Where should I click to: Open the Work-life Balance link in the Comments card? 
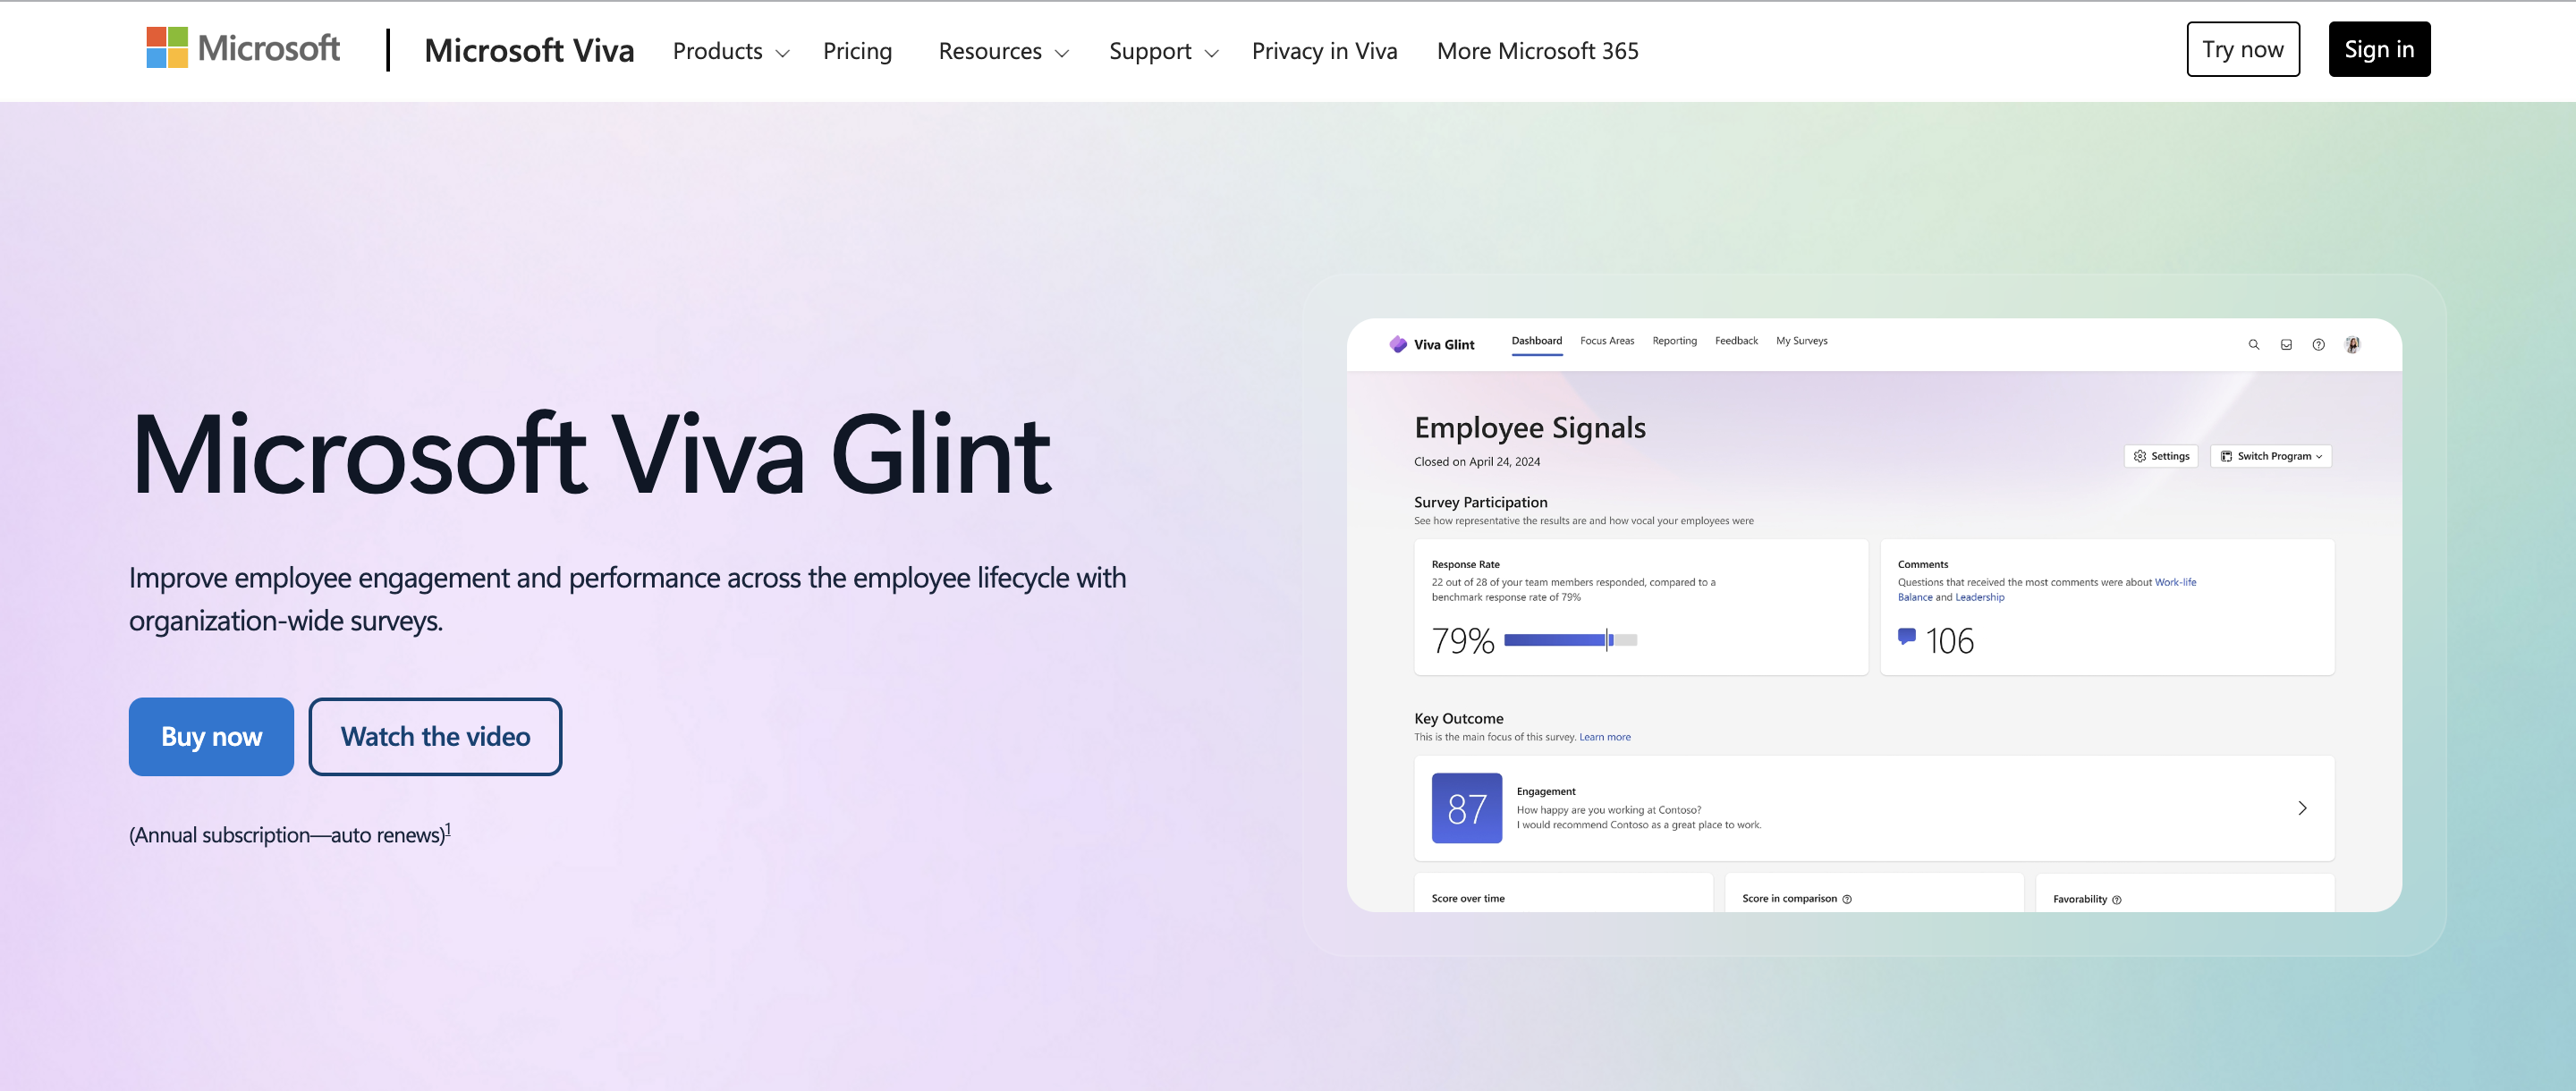coord(2175,582)
